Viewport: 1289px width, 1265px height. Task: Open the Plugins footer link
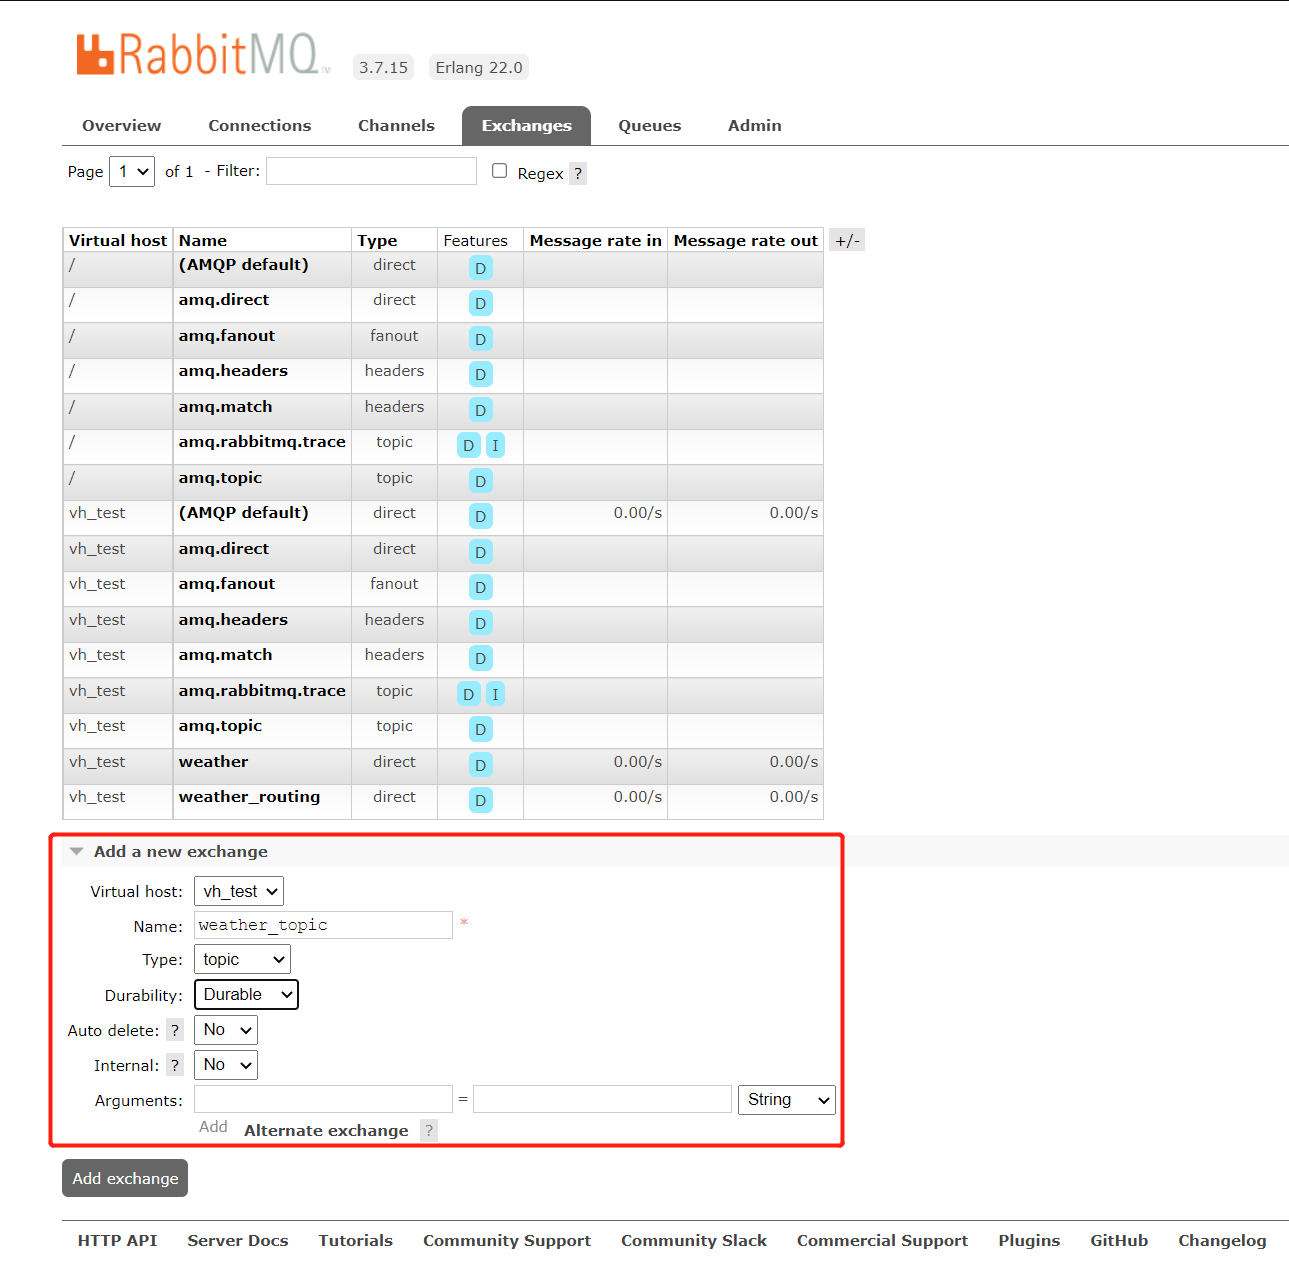pos(1029,1240)
